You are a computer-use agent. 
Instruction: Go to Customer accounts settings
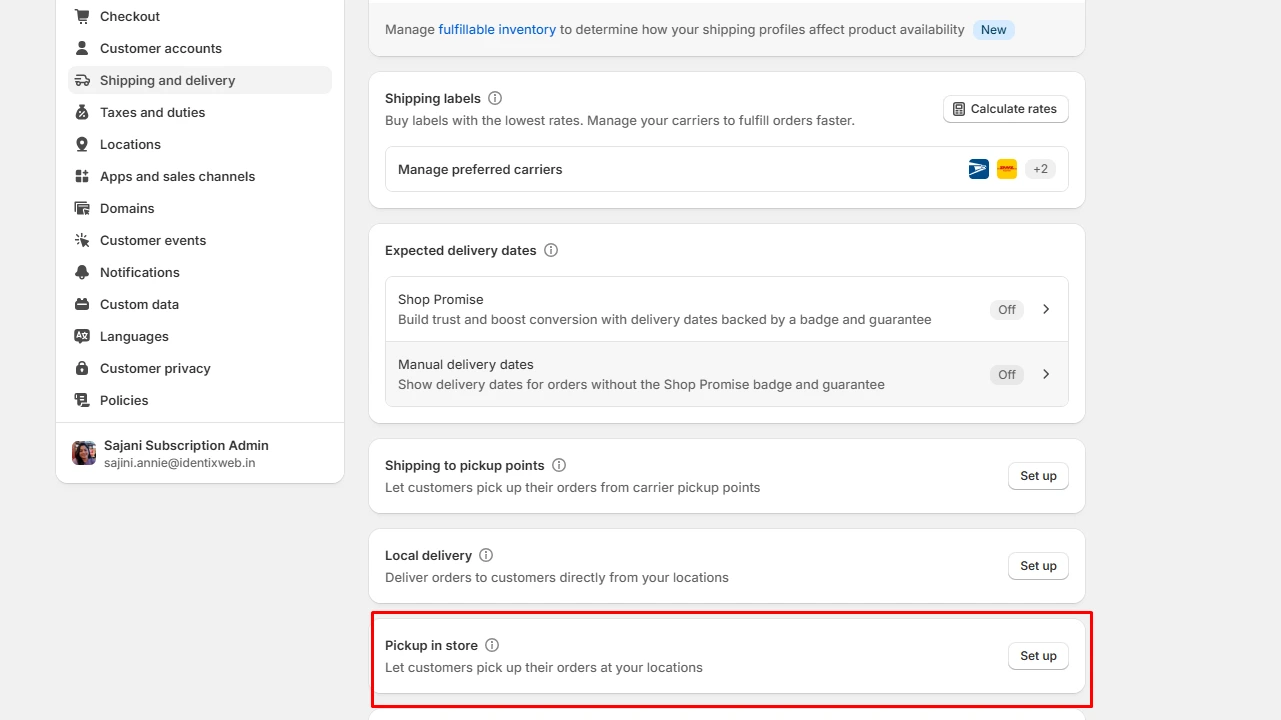200,48
